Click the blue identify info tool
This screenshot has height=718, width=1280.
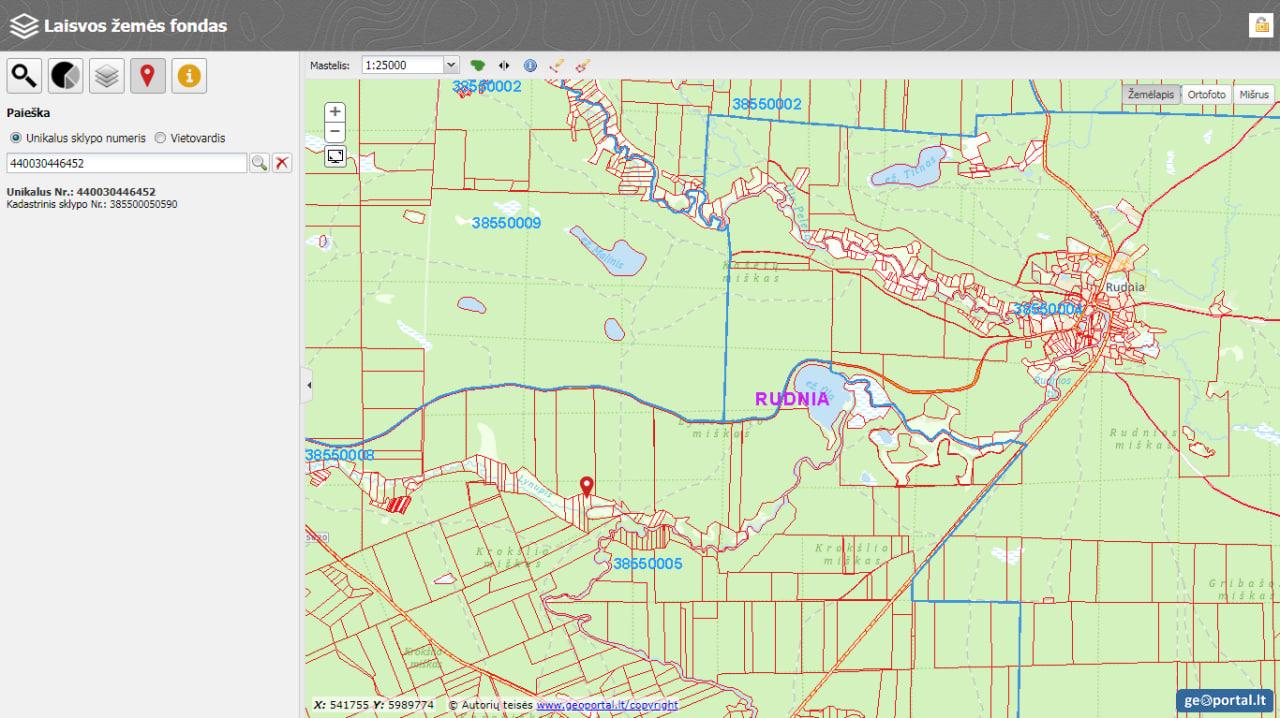530,65
